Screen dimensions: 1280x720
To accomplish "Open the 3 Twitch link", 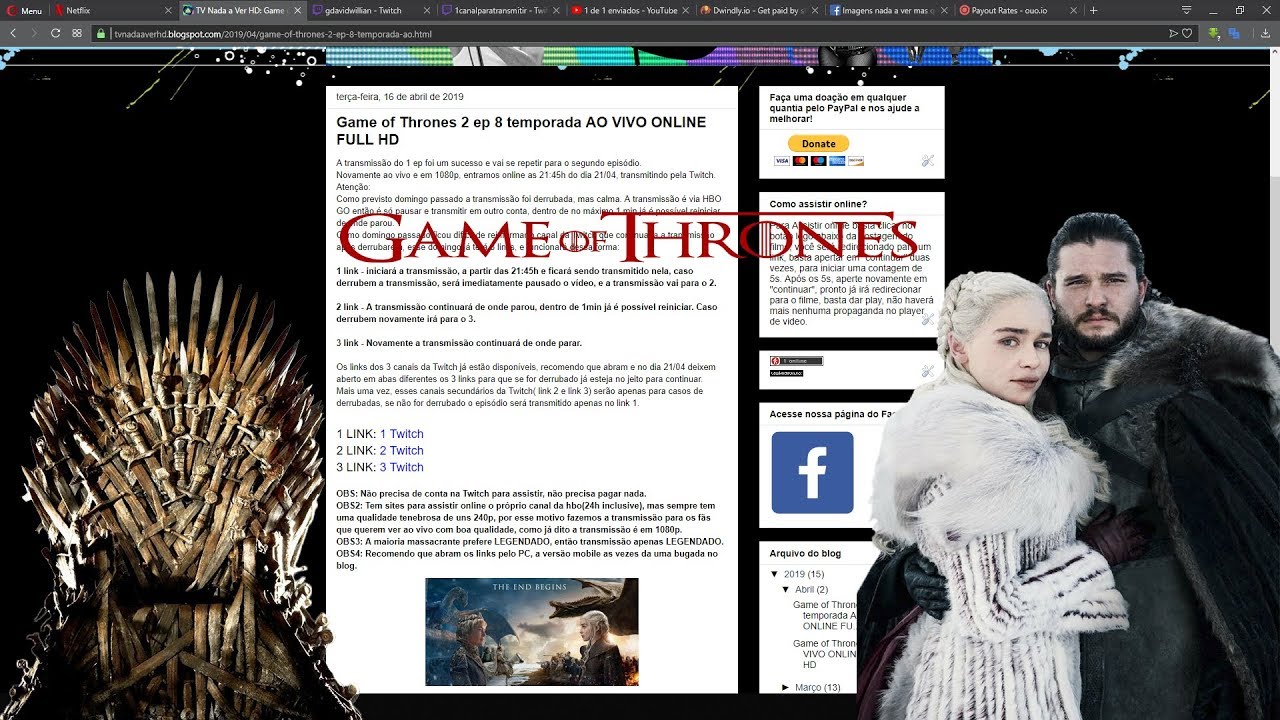I will pos(401,467).
